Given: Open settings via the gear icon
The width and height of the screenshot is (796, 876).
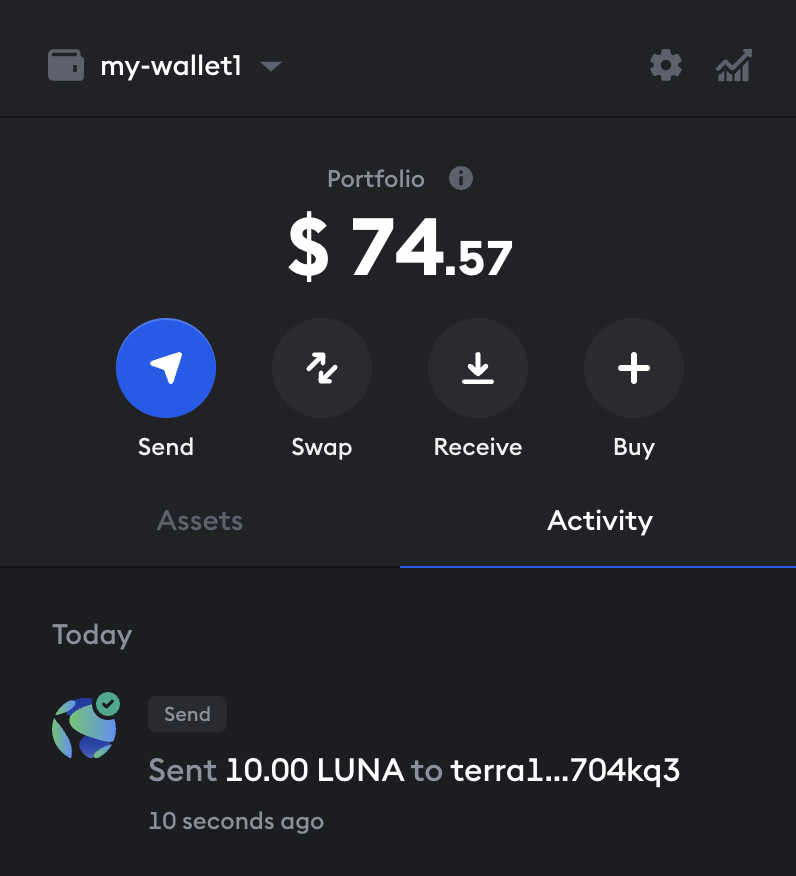Looking at the screenshot, I should (x=666, y=67).
